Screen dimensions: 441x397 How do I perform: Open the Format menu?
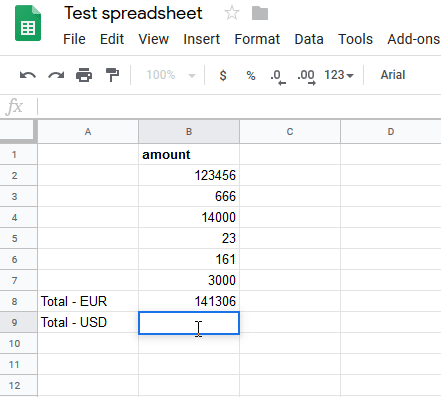[x=257, y=39]
